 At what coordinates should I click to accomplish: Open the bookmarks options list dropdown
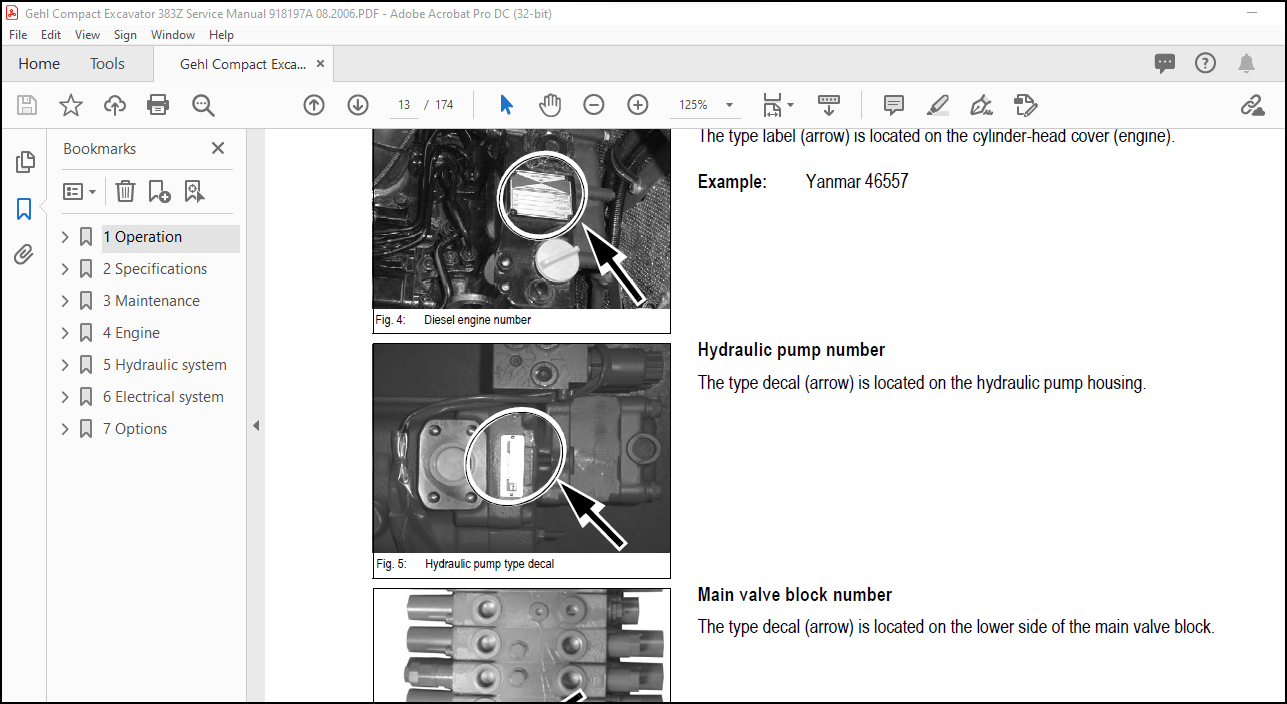(80, 191)
